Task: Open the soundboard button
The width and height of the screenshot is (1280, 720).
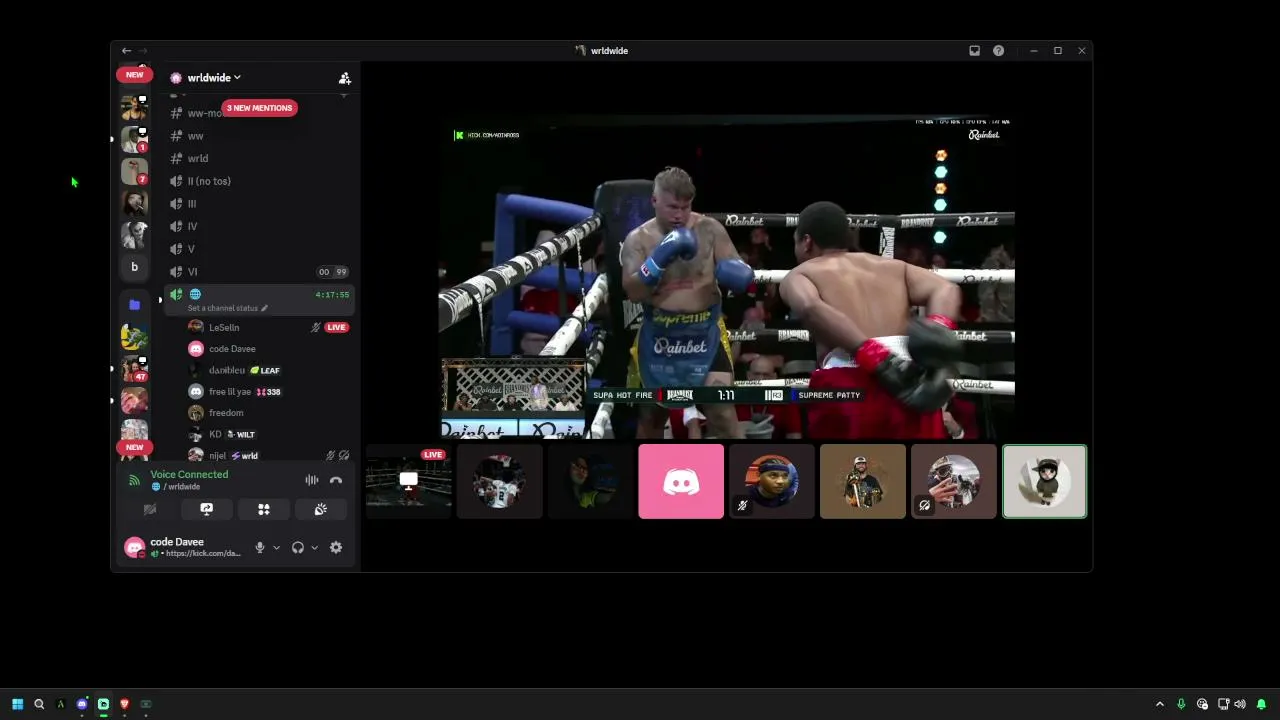Action: point(320,509)
